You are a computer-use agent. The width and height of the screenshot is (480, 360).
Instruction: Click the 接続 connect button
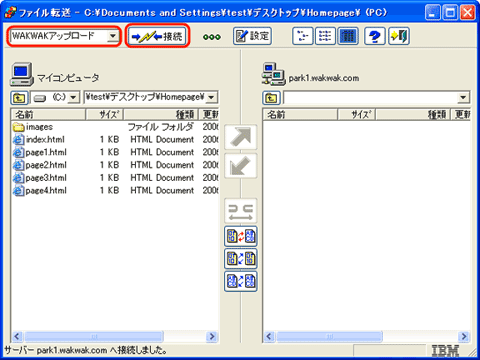tap(157, 36)
